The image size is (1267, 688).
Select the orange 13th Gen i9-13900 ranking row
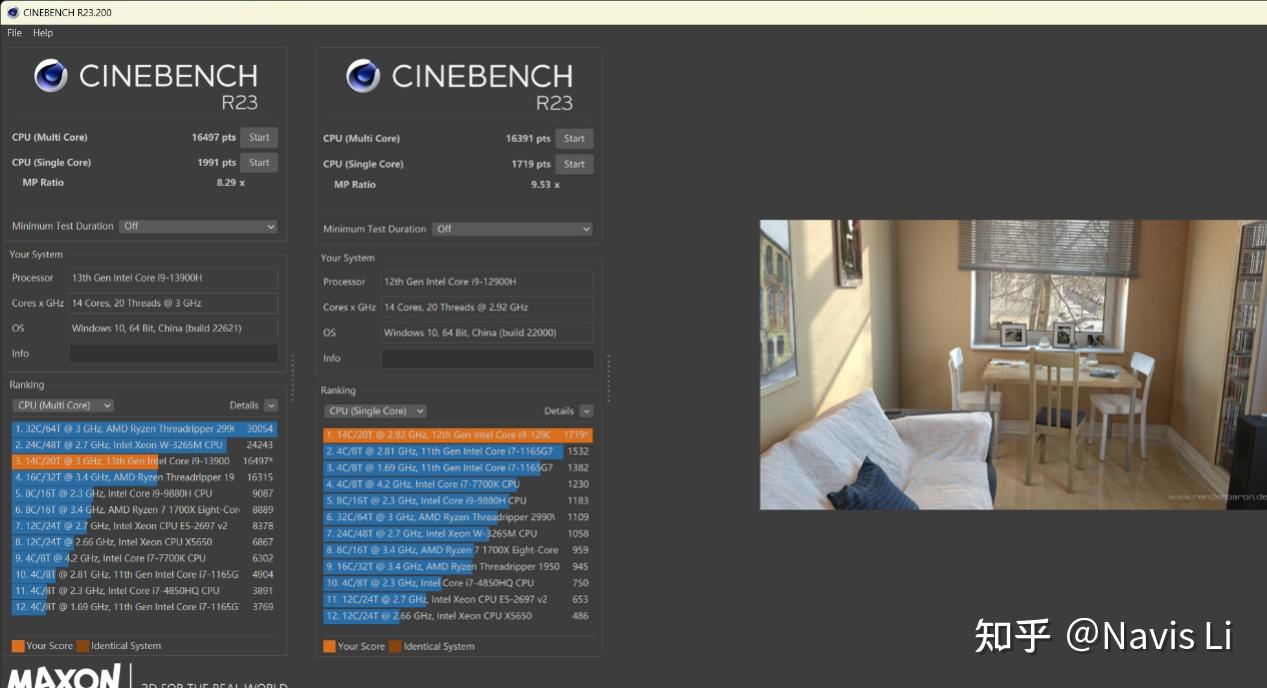tap(145, 461)
